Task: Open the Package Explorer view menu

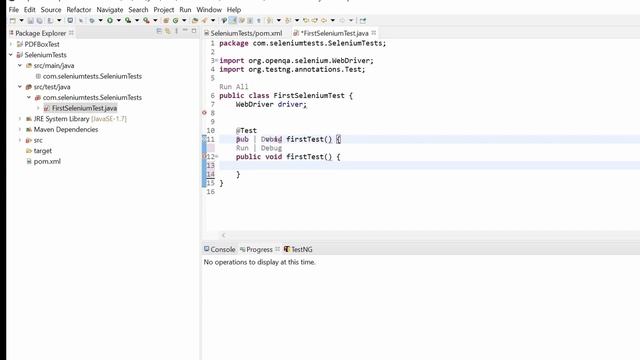Action: pyautogui.click(x=176, y=31)
